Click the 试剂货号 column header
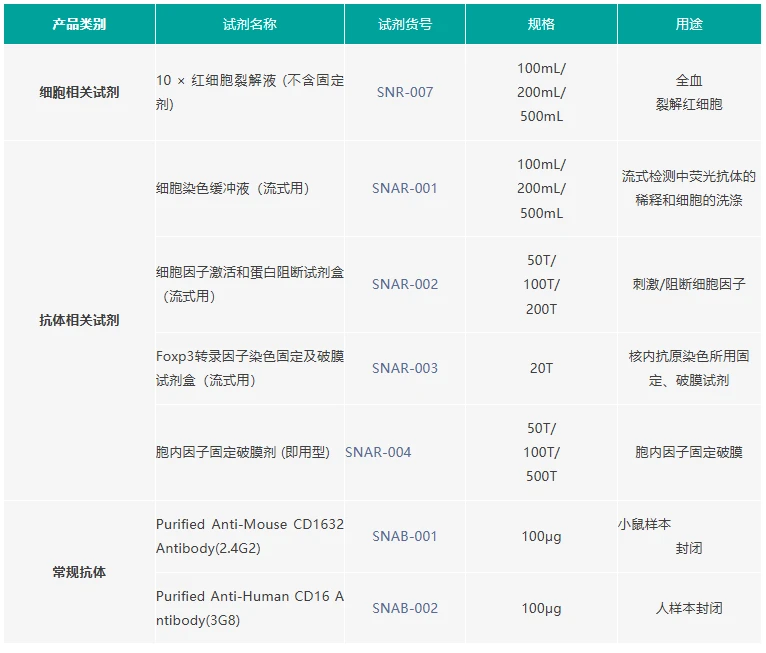 click(x=405, y=24)
